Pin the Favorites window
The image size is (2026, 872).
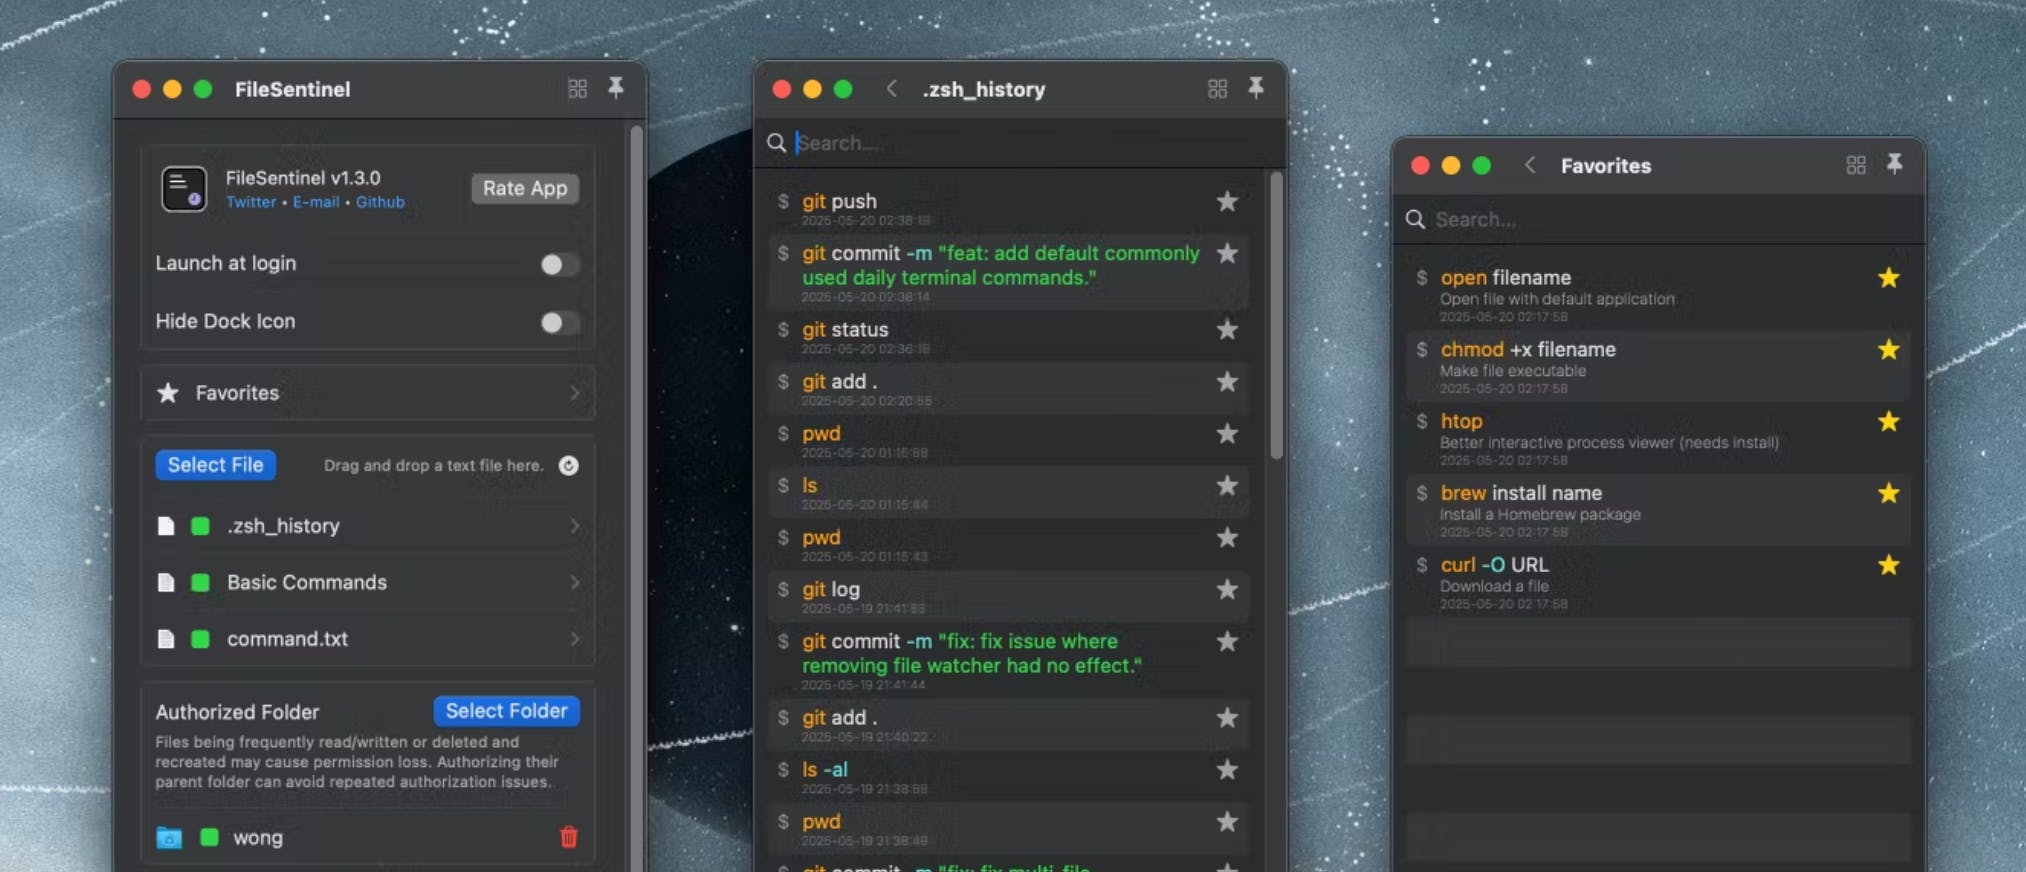tap(1894, 164)
